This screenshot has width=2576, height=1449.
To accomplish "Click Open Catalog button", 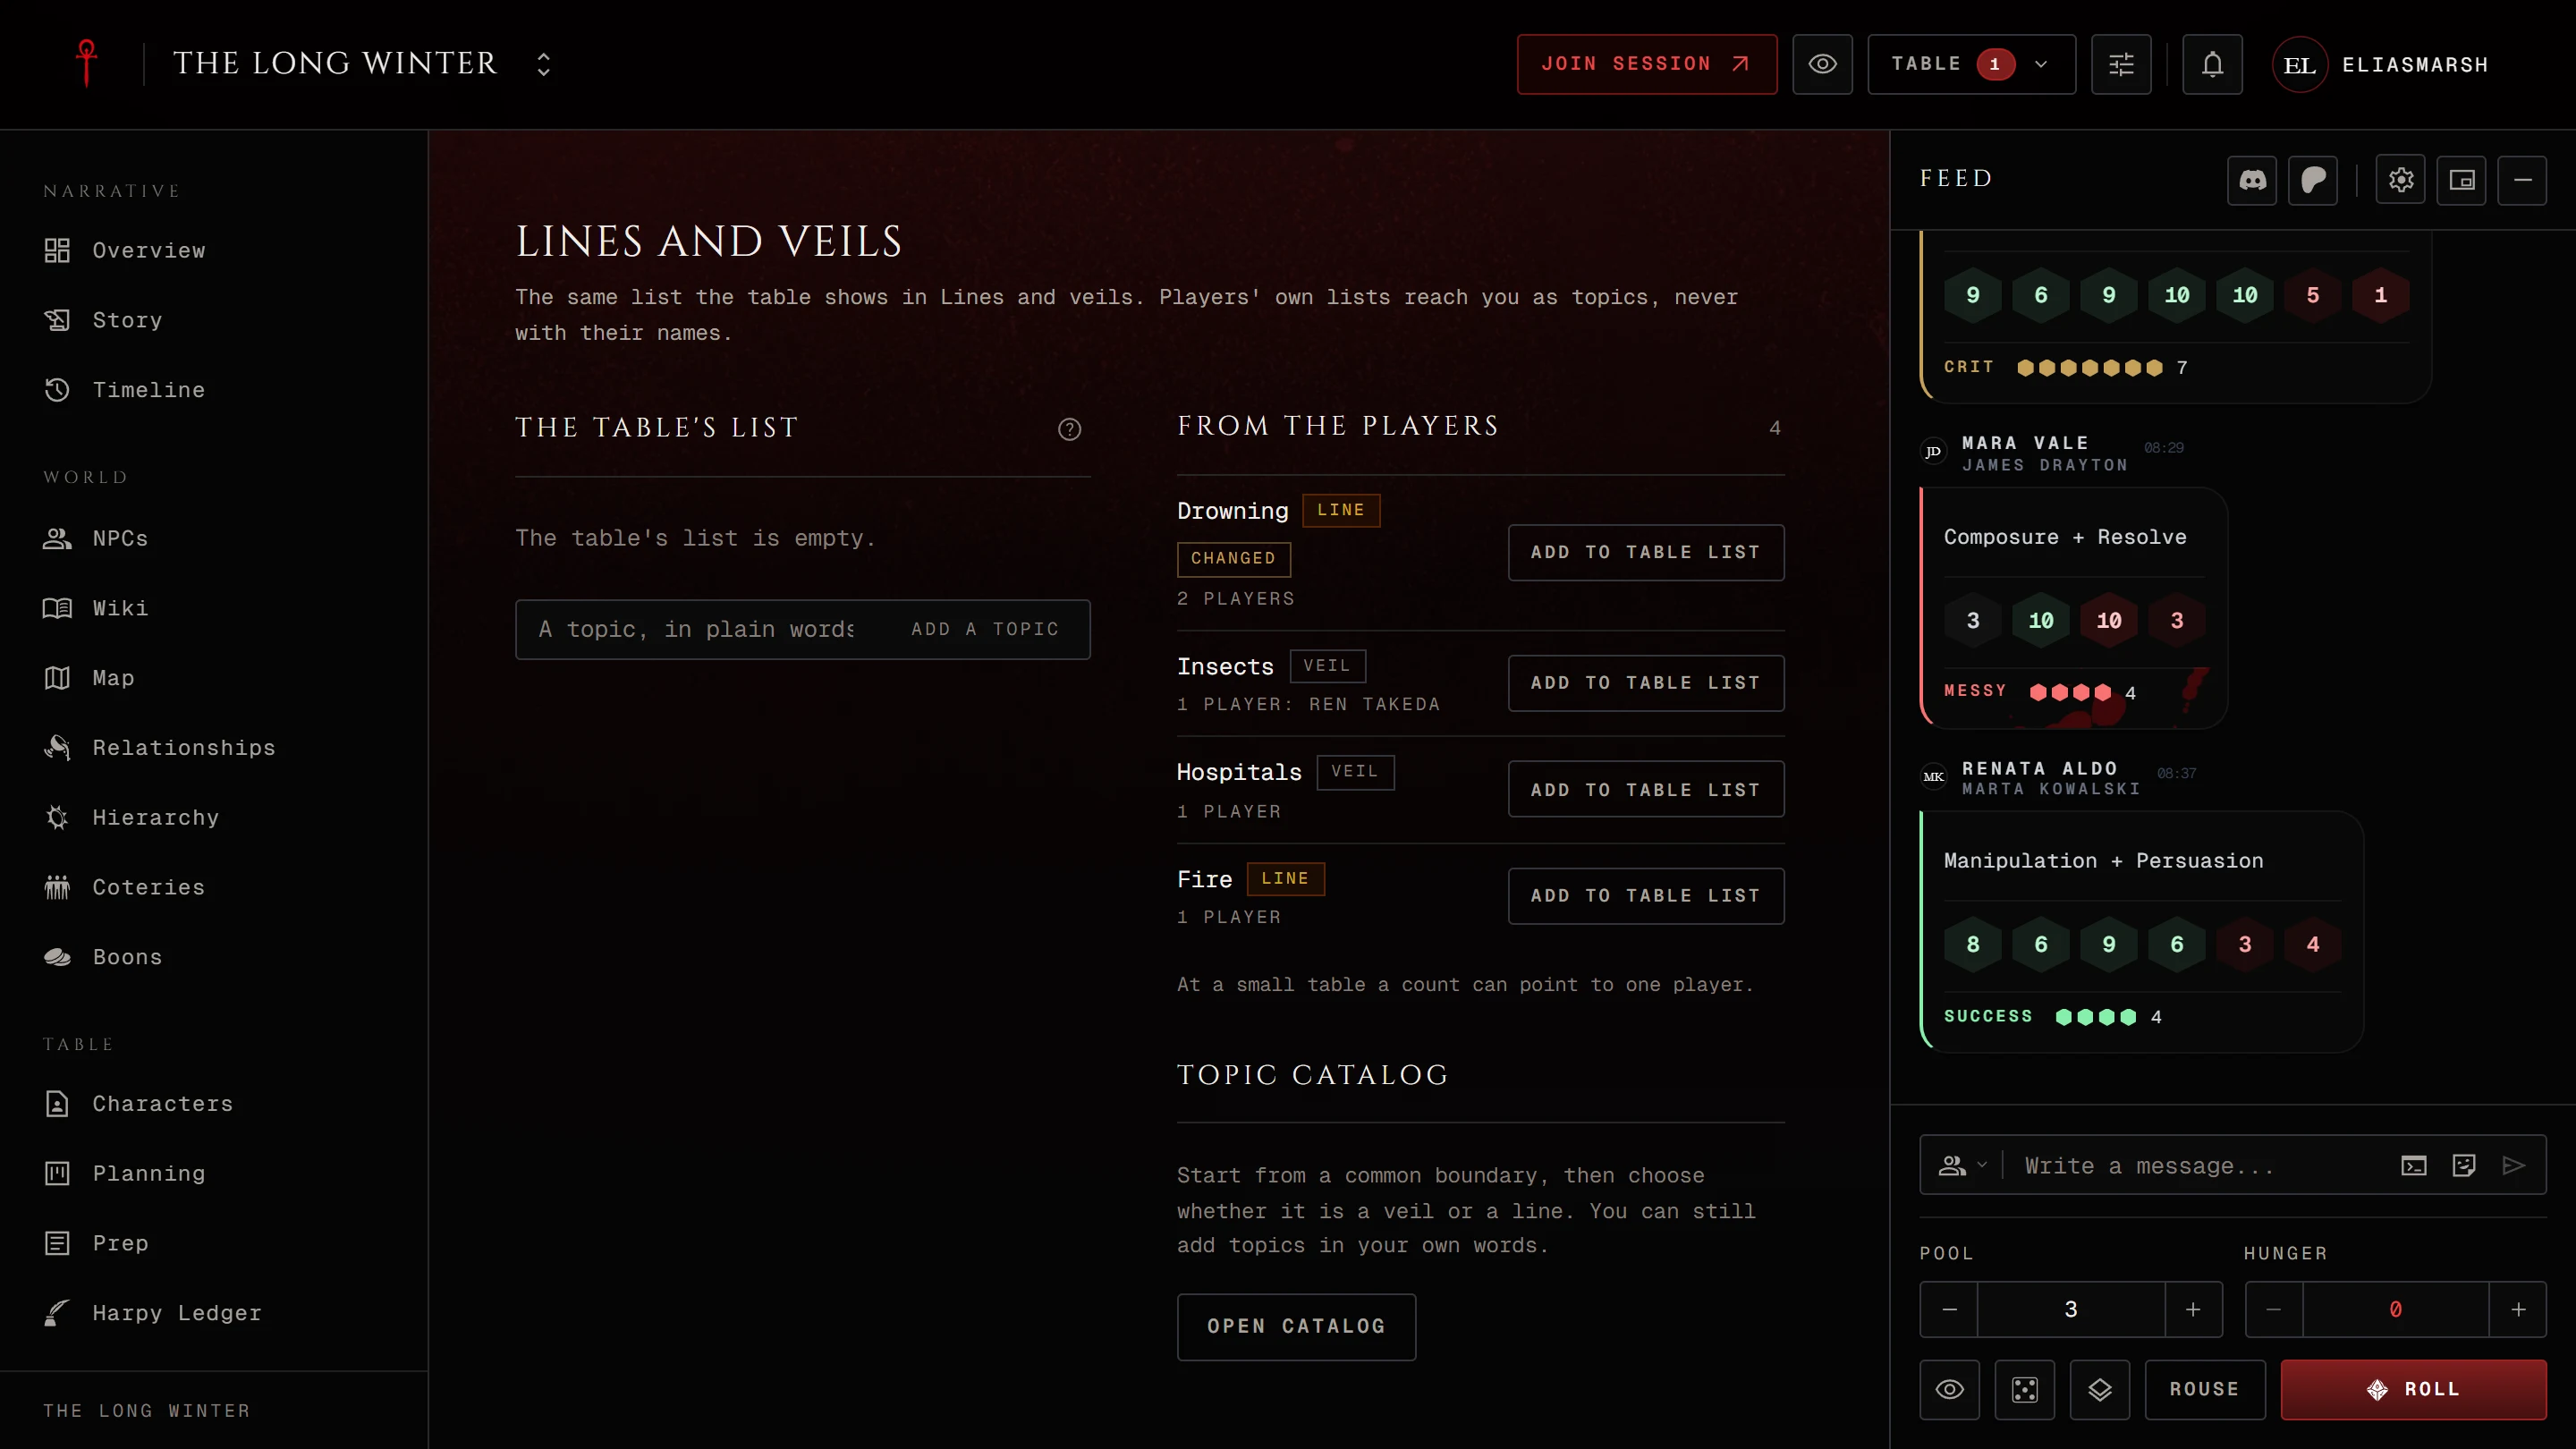I will tap(1296, 1326).
